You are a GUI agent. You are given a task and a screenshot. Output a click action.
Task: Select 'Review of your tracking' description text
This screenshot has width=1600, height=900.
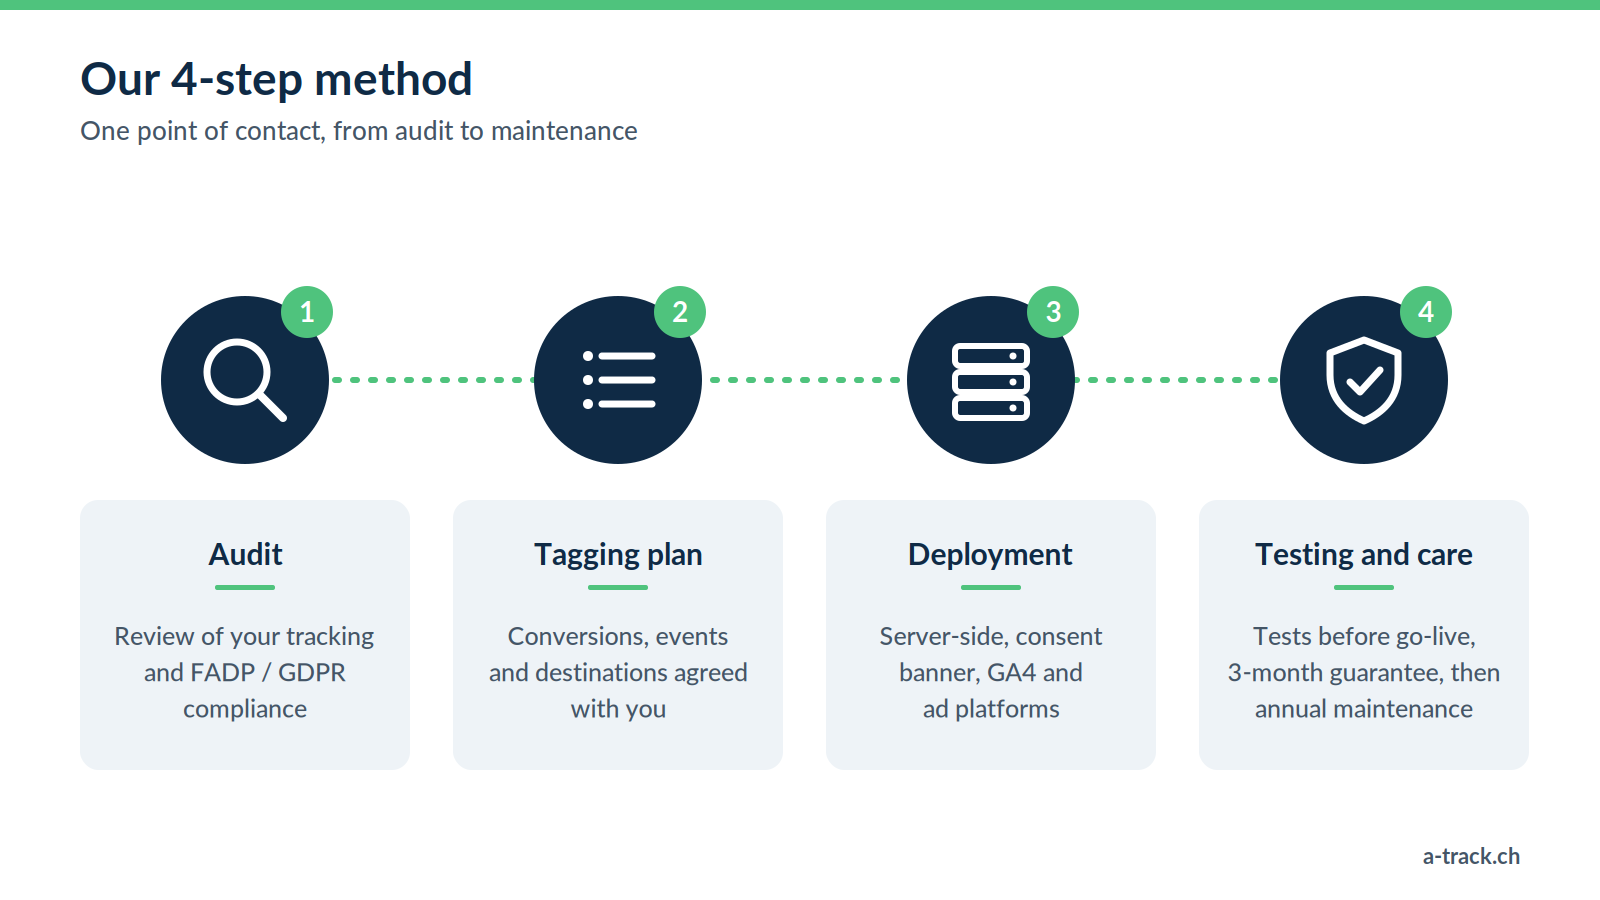coord(245,672)
